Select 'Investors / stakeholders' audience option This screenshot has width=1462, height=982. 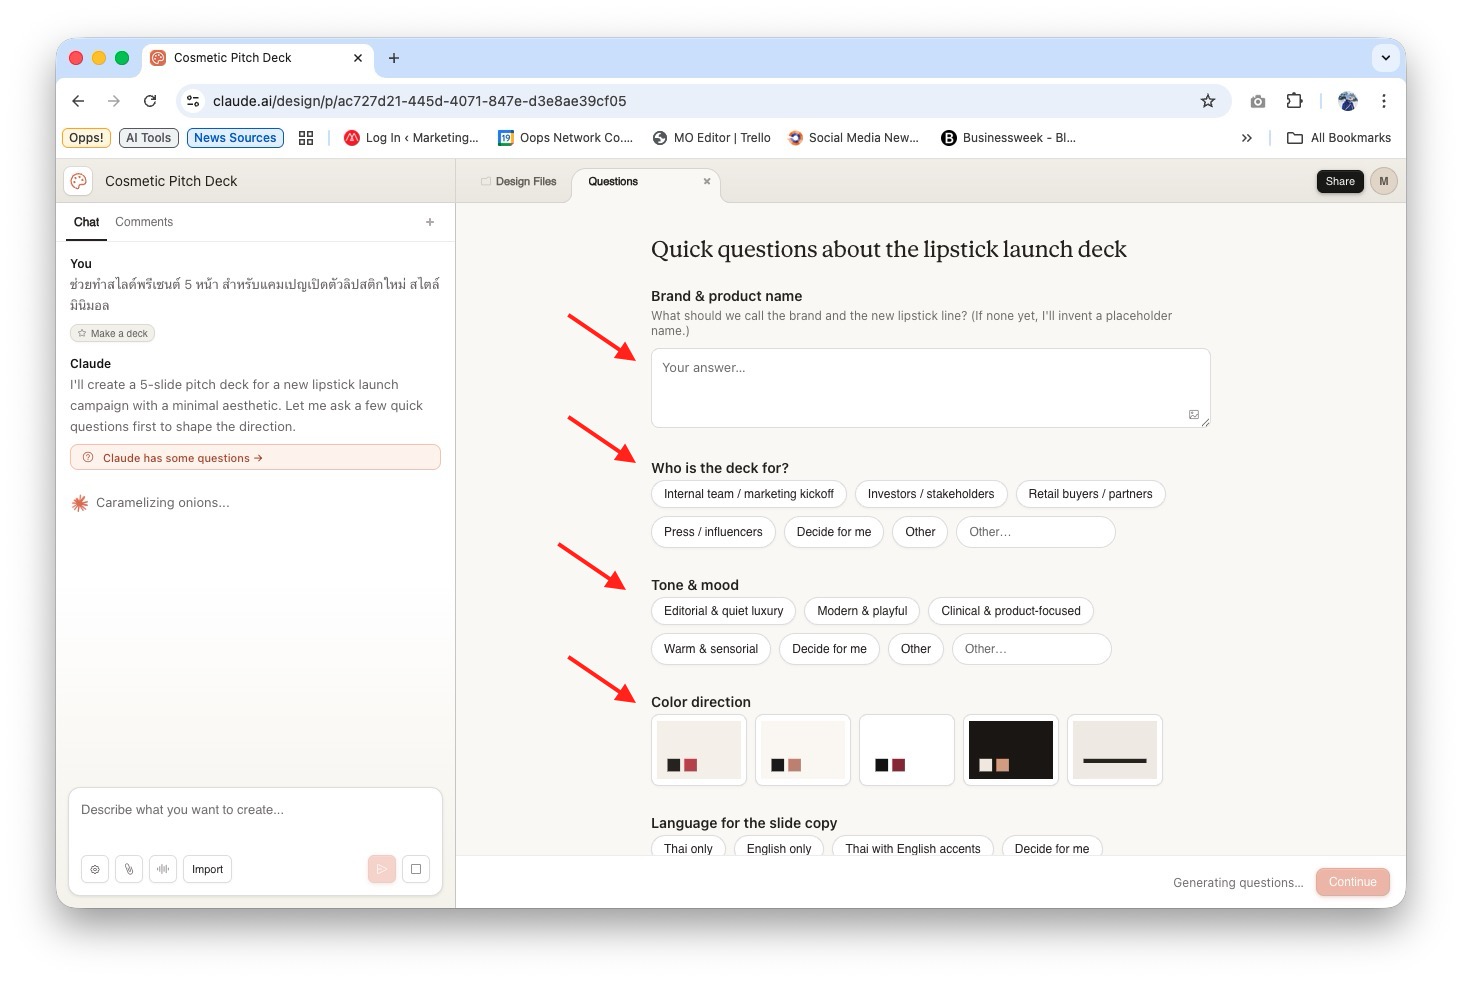pyautogui.click(x=930, y=494)
